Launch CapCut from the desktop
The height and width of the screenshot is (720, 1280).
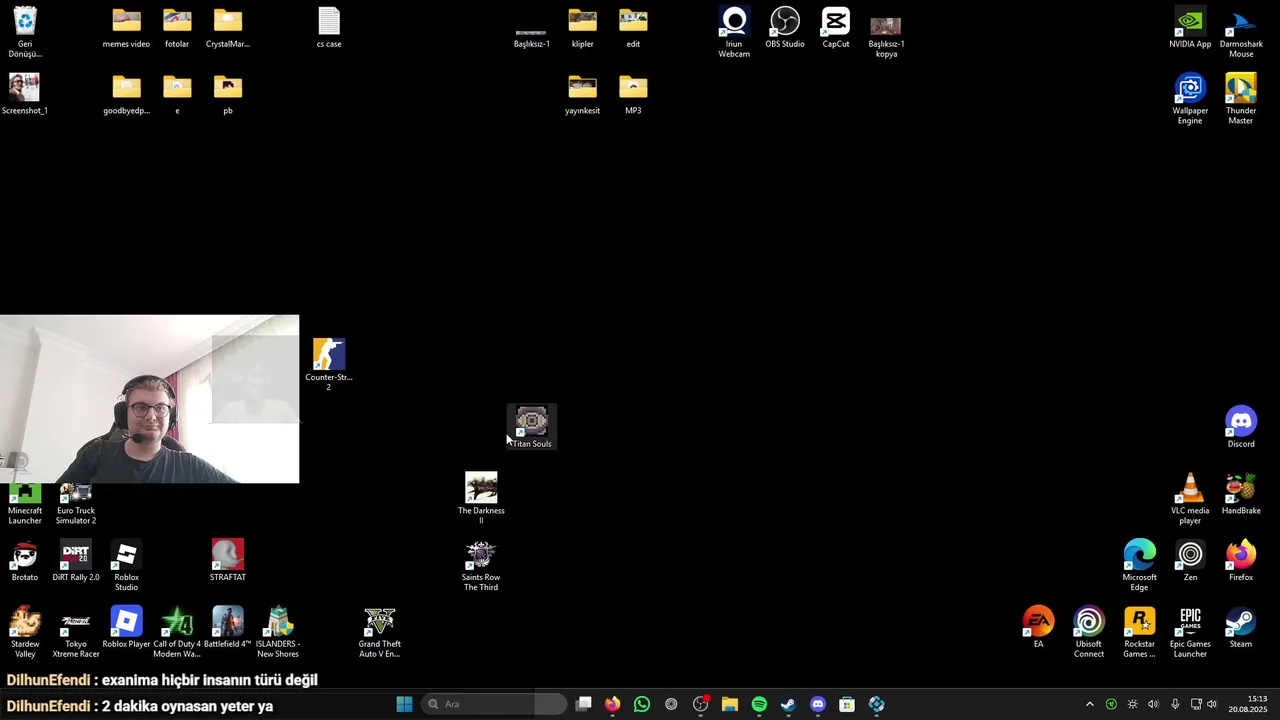(836, 27)
